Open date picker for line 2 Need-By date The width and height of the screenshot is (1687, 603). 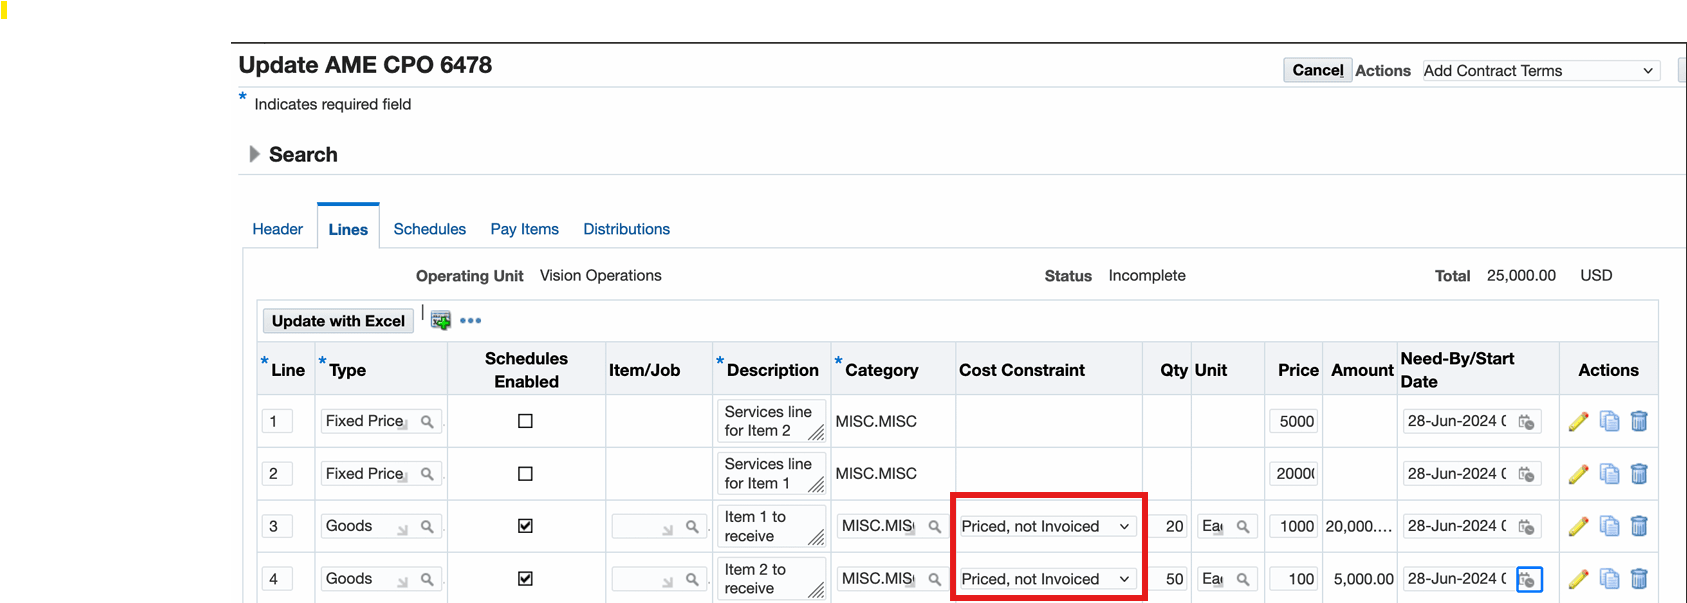click(x=1526, y=474)
